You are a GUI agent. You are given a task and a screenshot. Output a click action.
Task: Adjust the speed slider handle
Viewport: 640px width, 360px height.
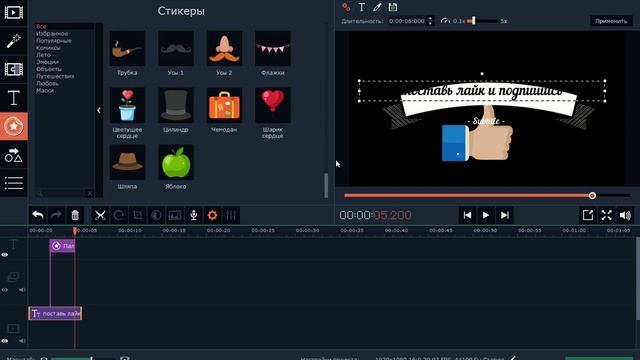(473, 20)
